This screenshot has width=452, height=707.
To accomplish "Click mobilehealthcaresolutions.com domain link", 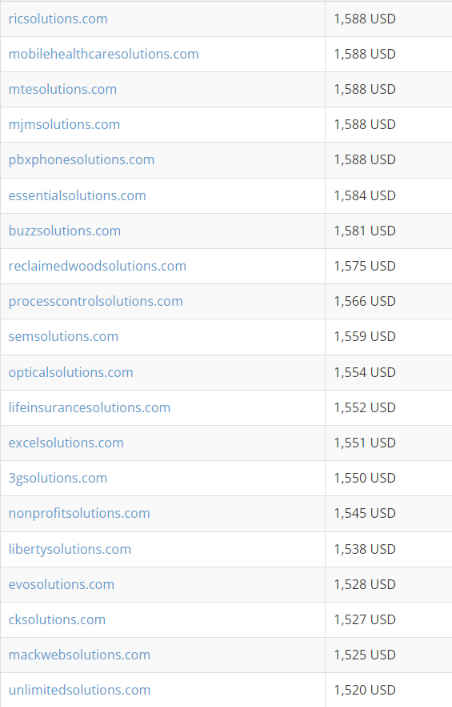I will point(103,54).
